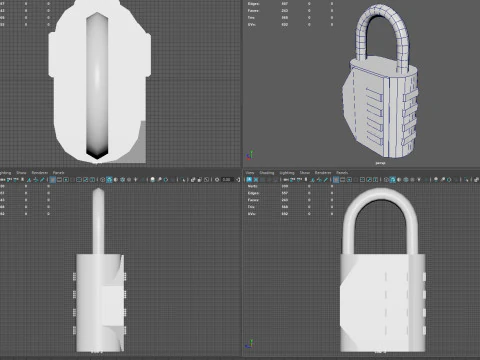
Task: Click 'Faces' stat label in perspective viewport
Action: click(x=253, y=10)
